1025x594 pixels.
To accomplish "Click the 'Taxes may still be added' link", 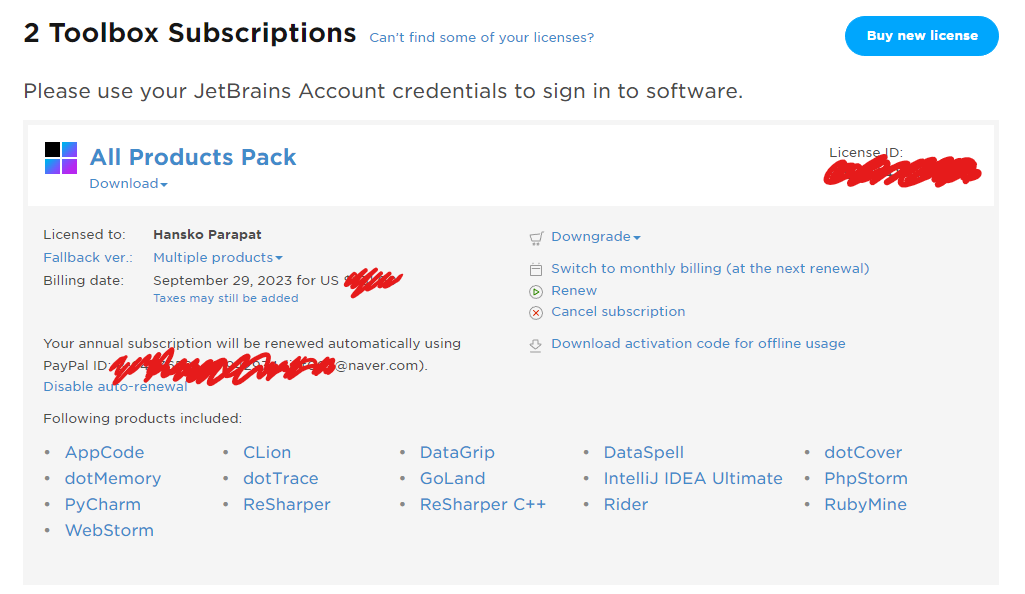I will pos(226,298).
